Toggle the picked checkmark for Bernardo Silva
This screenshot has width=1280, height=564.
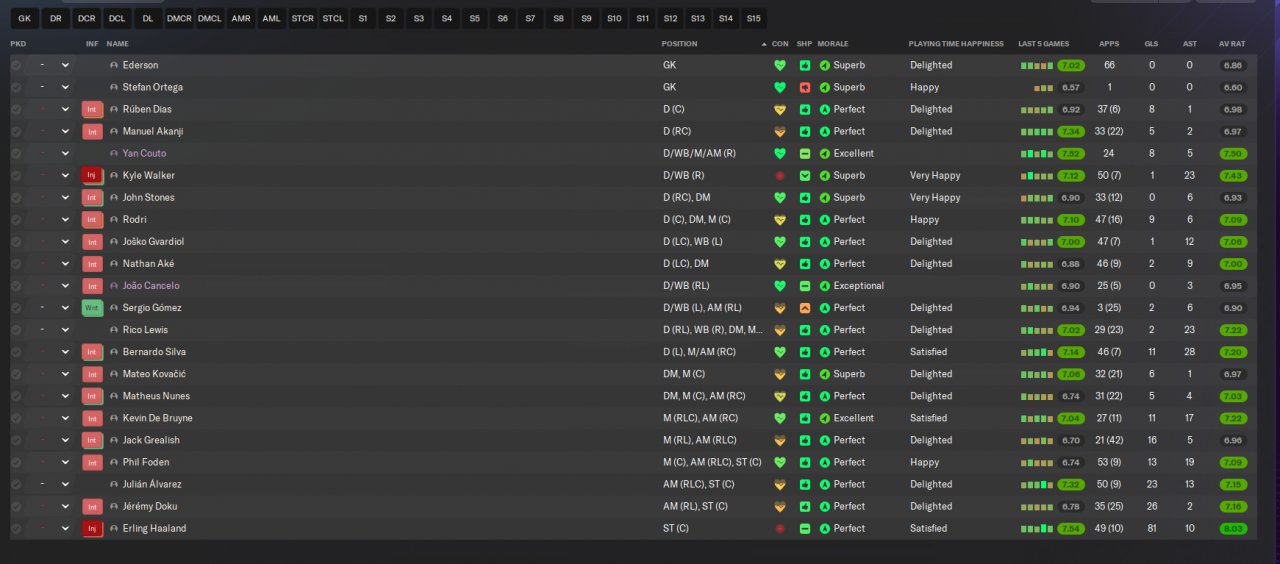click(x=16, y=352)
